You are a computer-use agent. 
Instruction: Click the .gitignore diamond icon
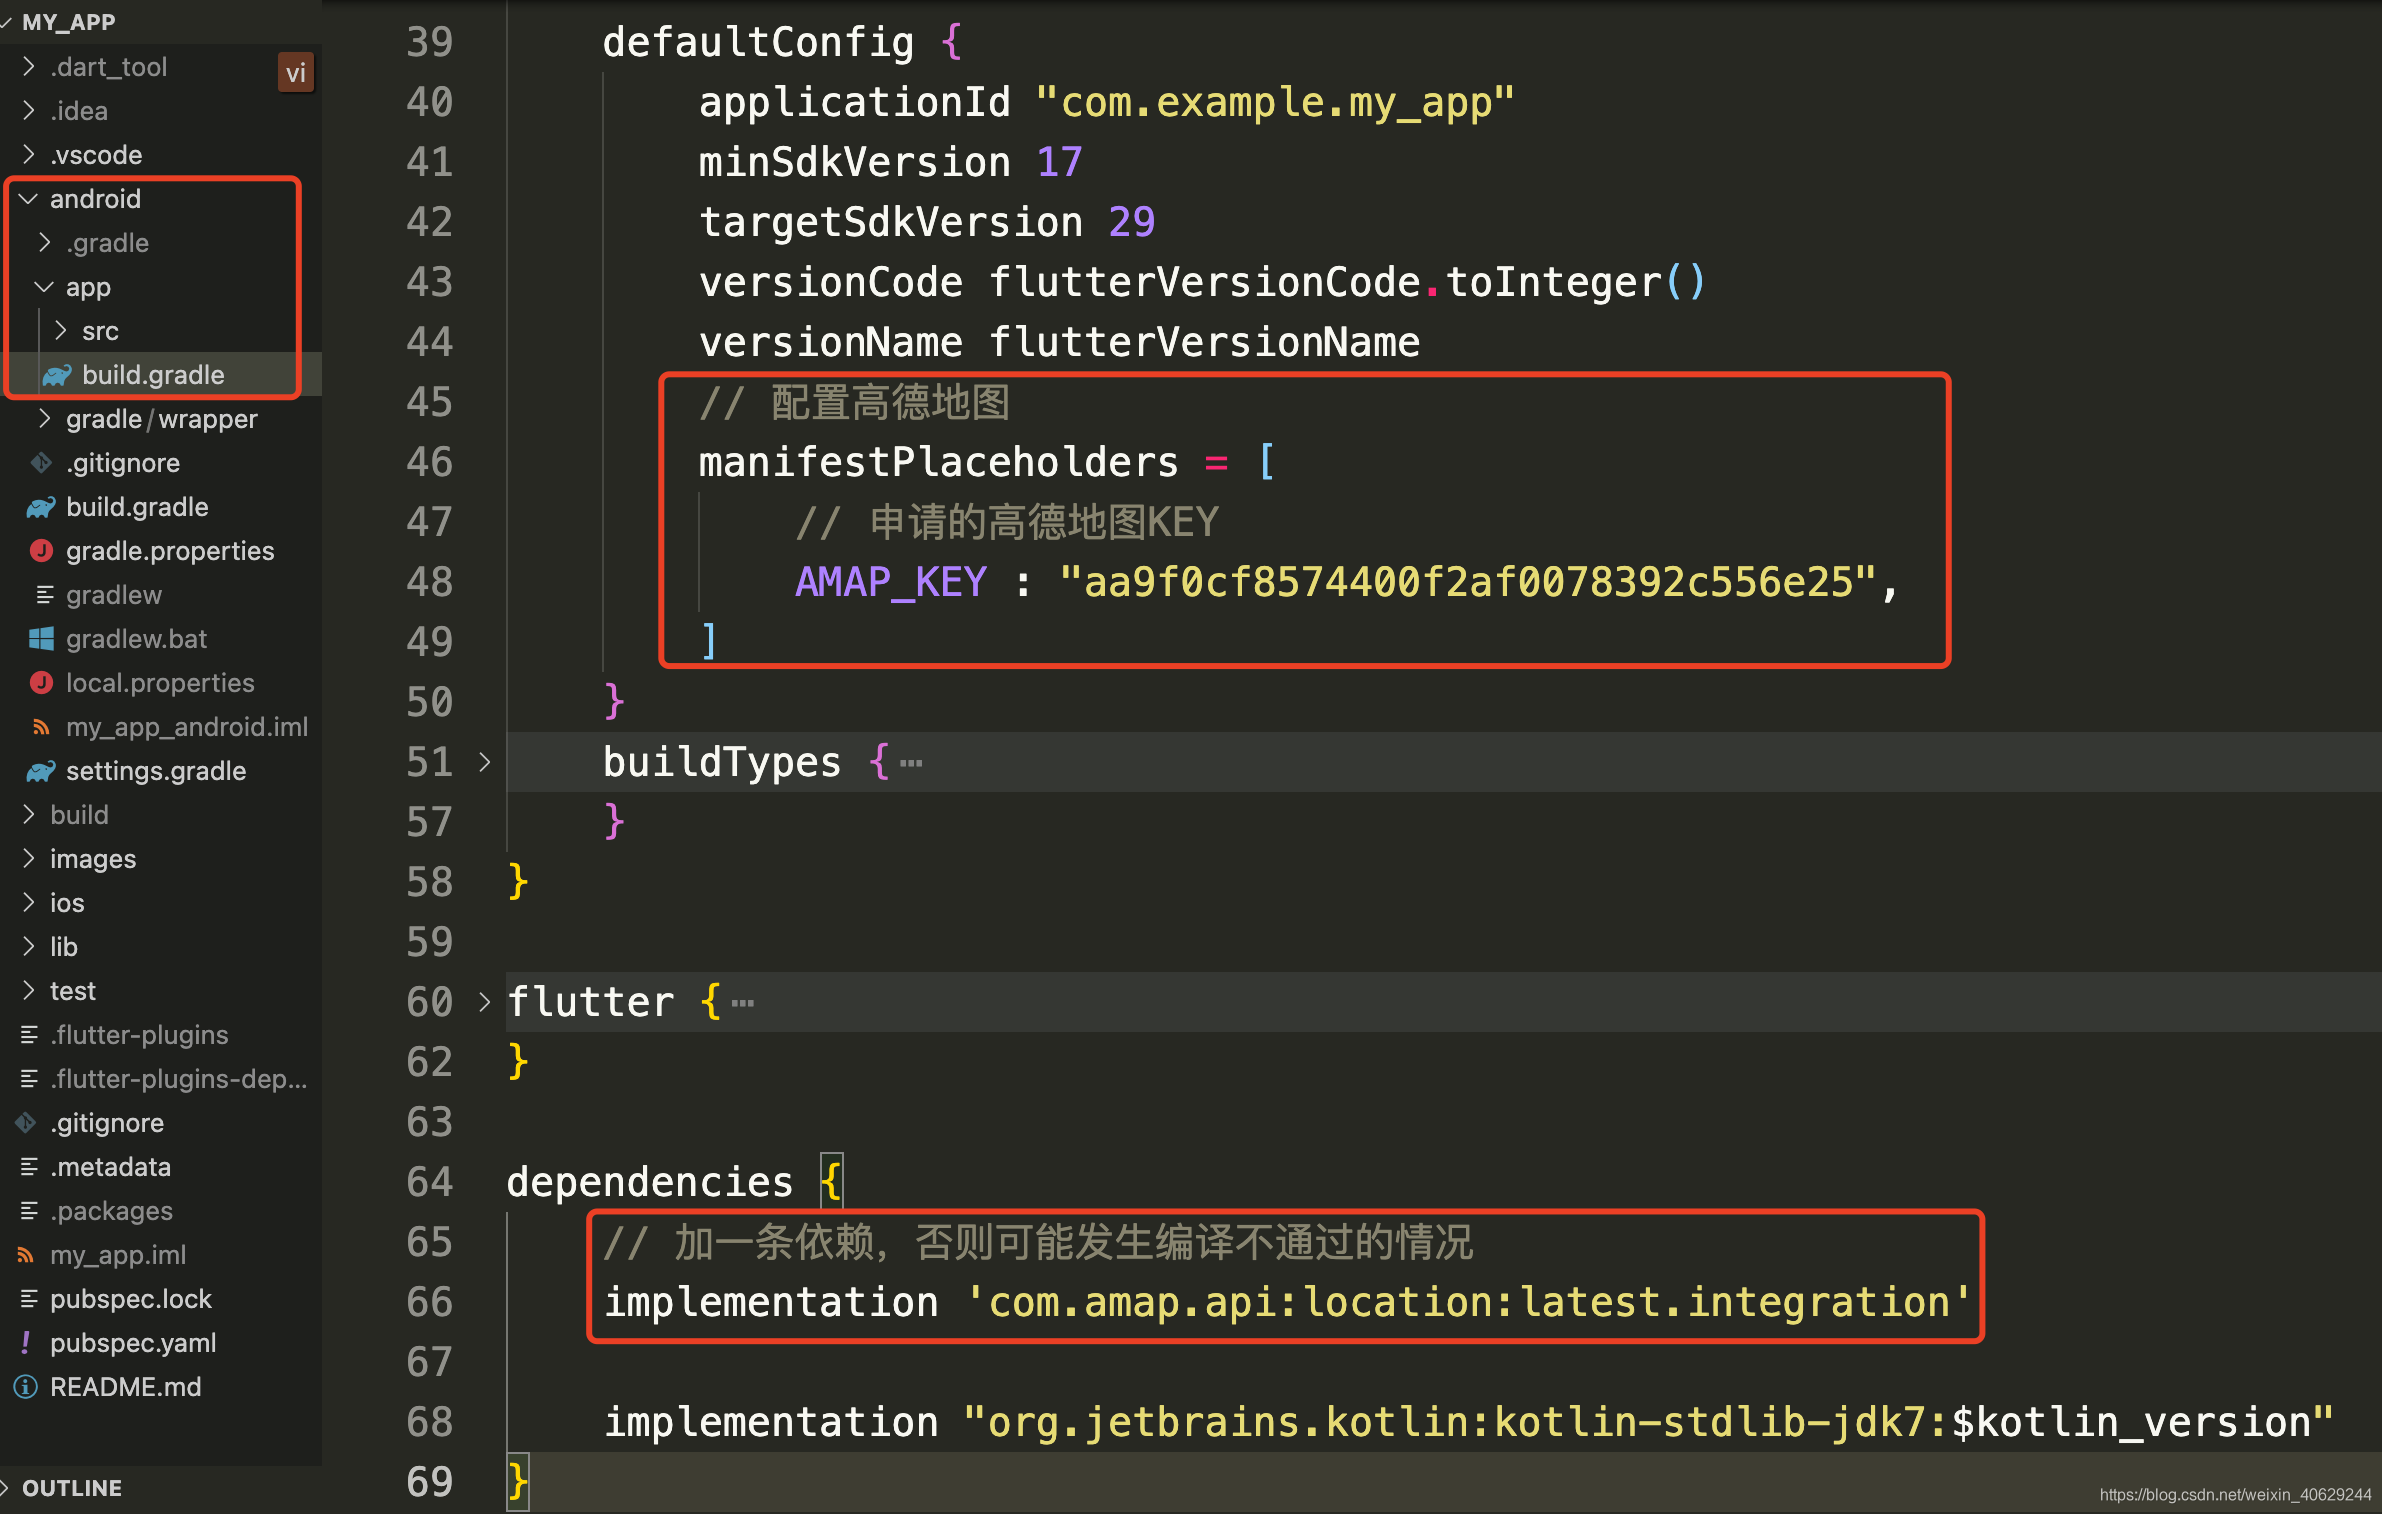click(40, 463)
